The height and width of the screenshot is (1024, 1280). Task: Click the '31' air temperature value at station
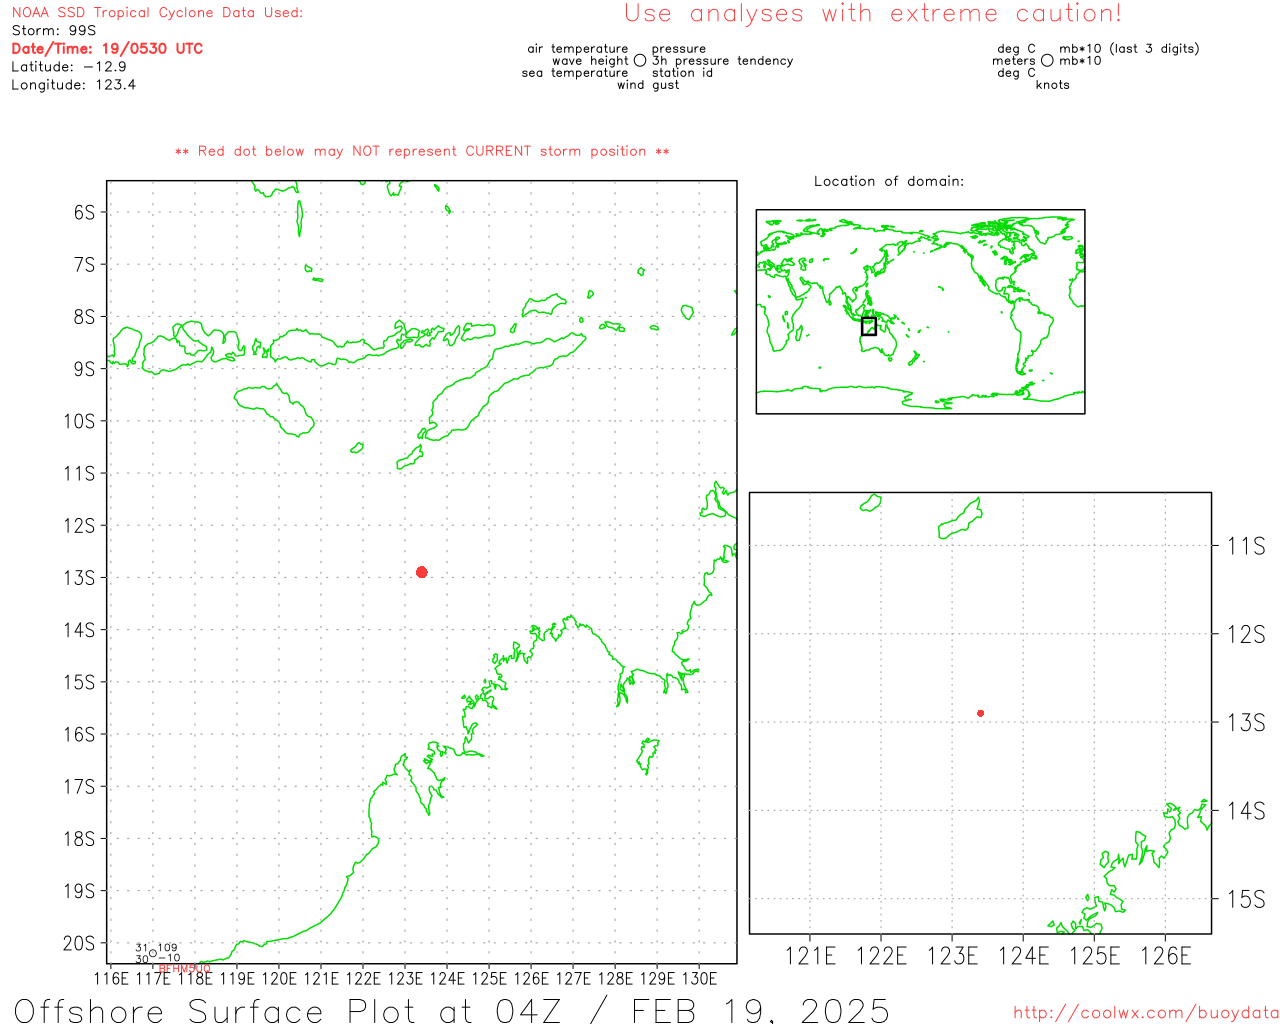[142, 947]
